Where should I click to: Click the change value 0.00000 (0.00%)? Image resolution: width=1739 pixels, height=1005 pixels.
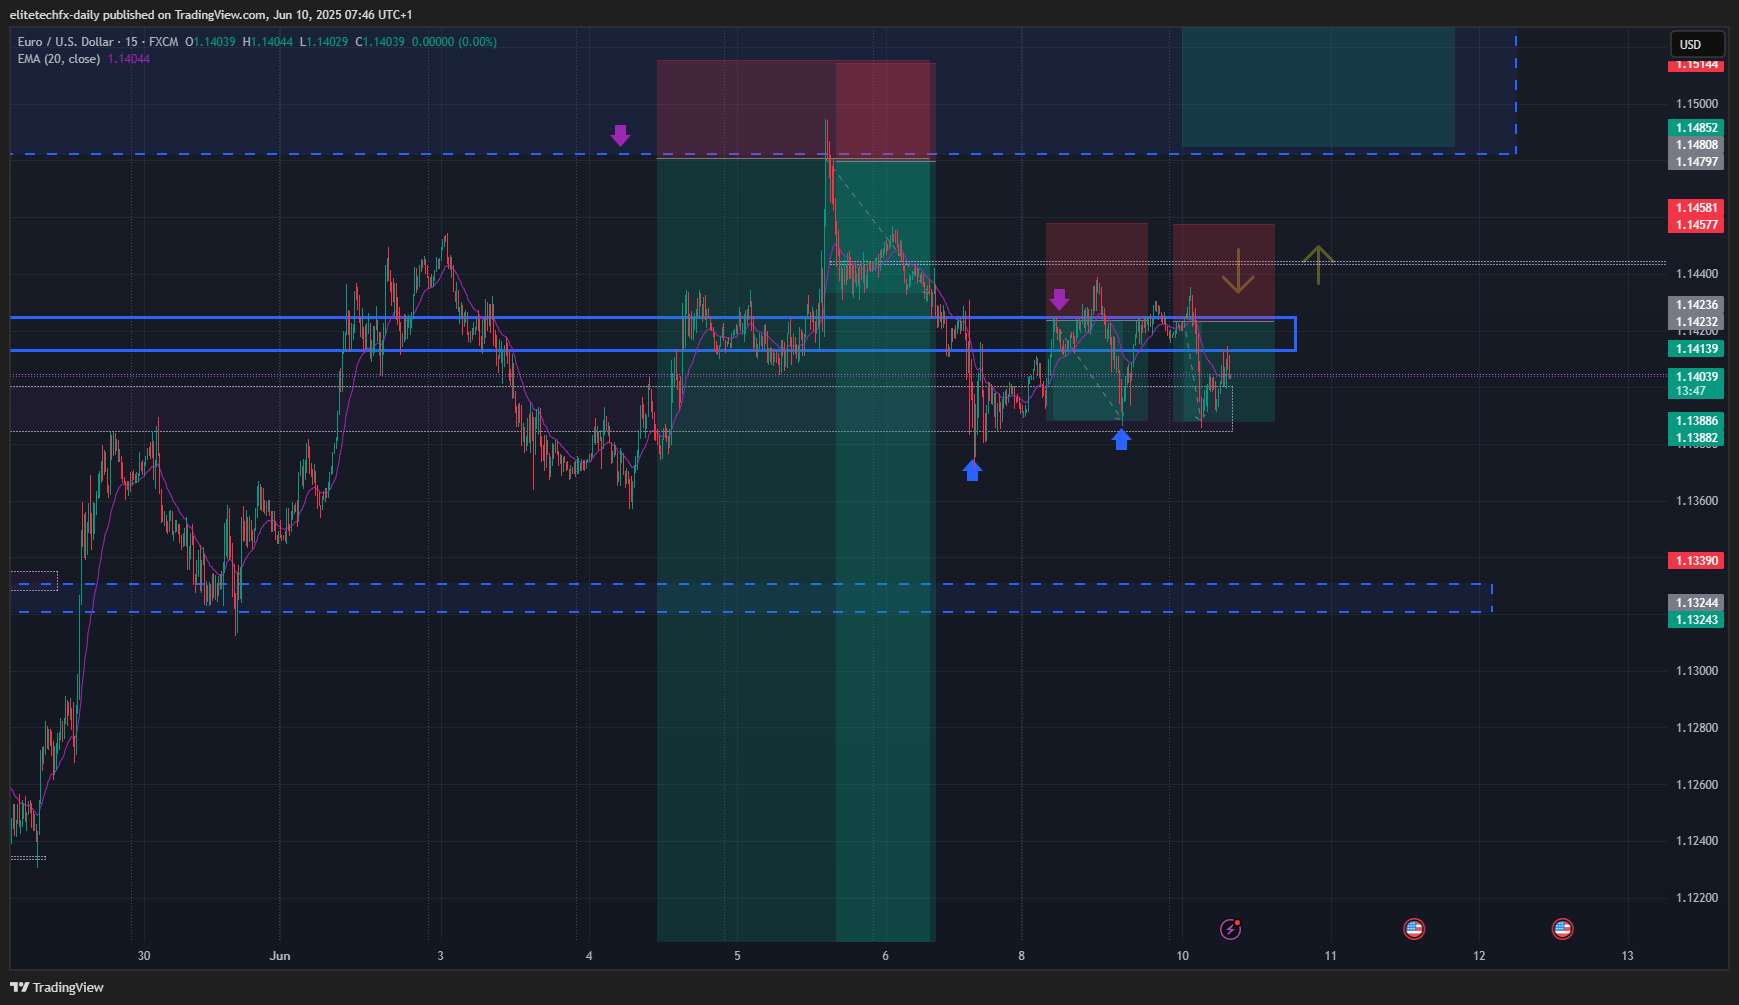[x=454, y=42]
